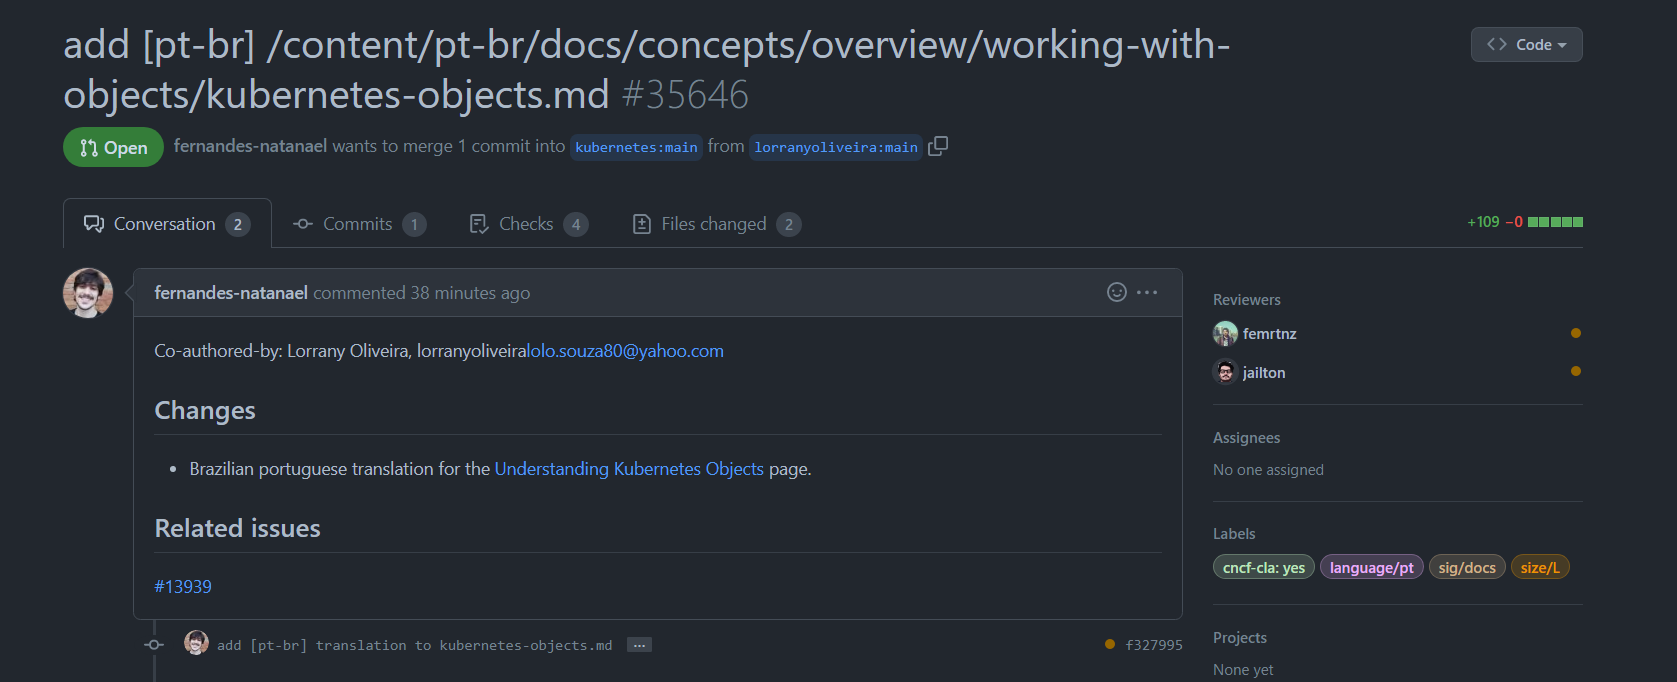Click the Conversation tab speech bubble icon
This screenshot has width=1677, height=682.
click(94, 224)
